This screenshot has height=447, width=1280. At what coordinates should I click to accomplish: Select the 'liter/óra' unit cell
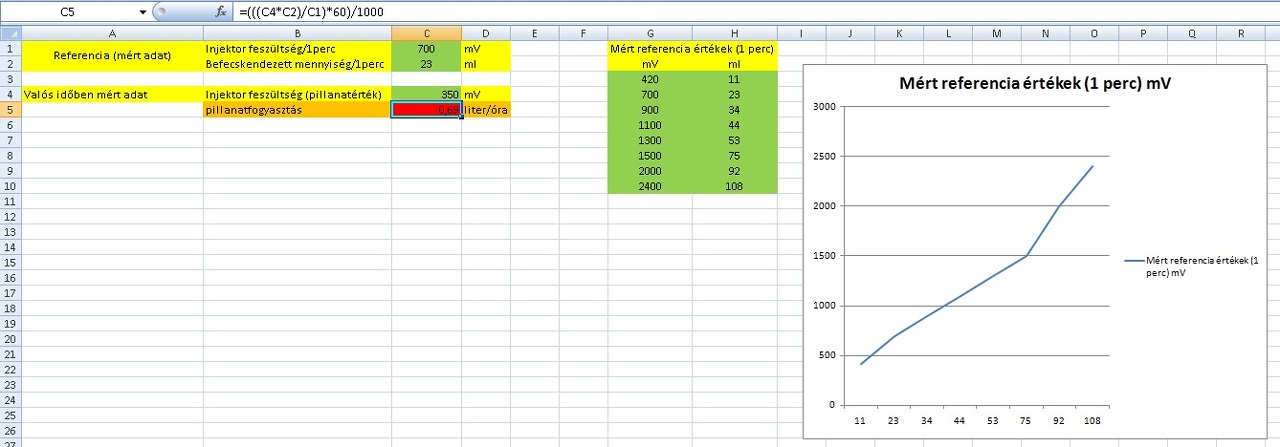point(486,109)
